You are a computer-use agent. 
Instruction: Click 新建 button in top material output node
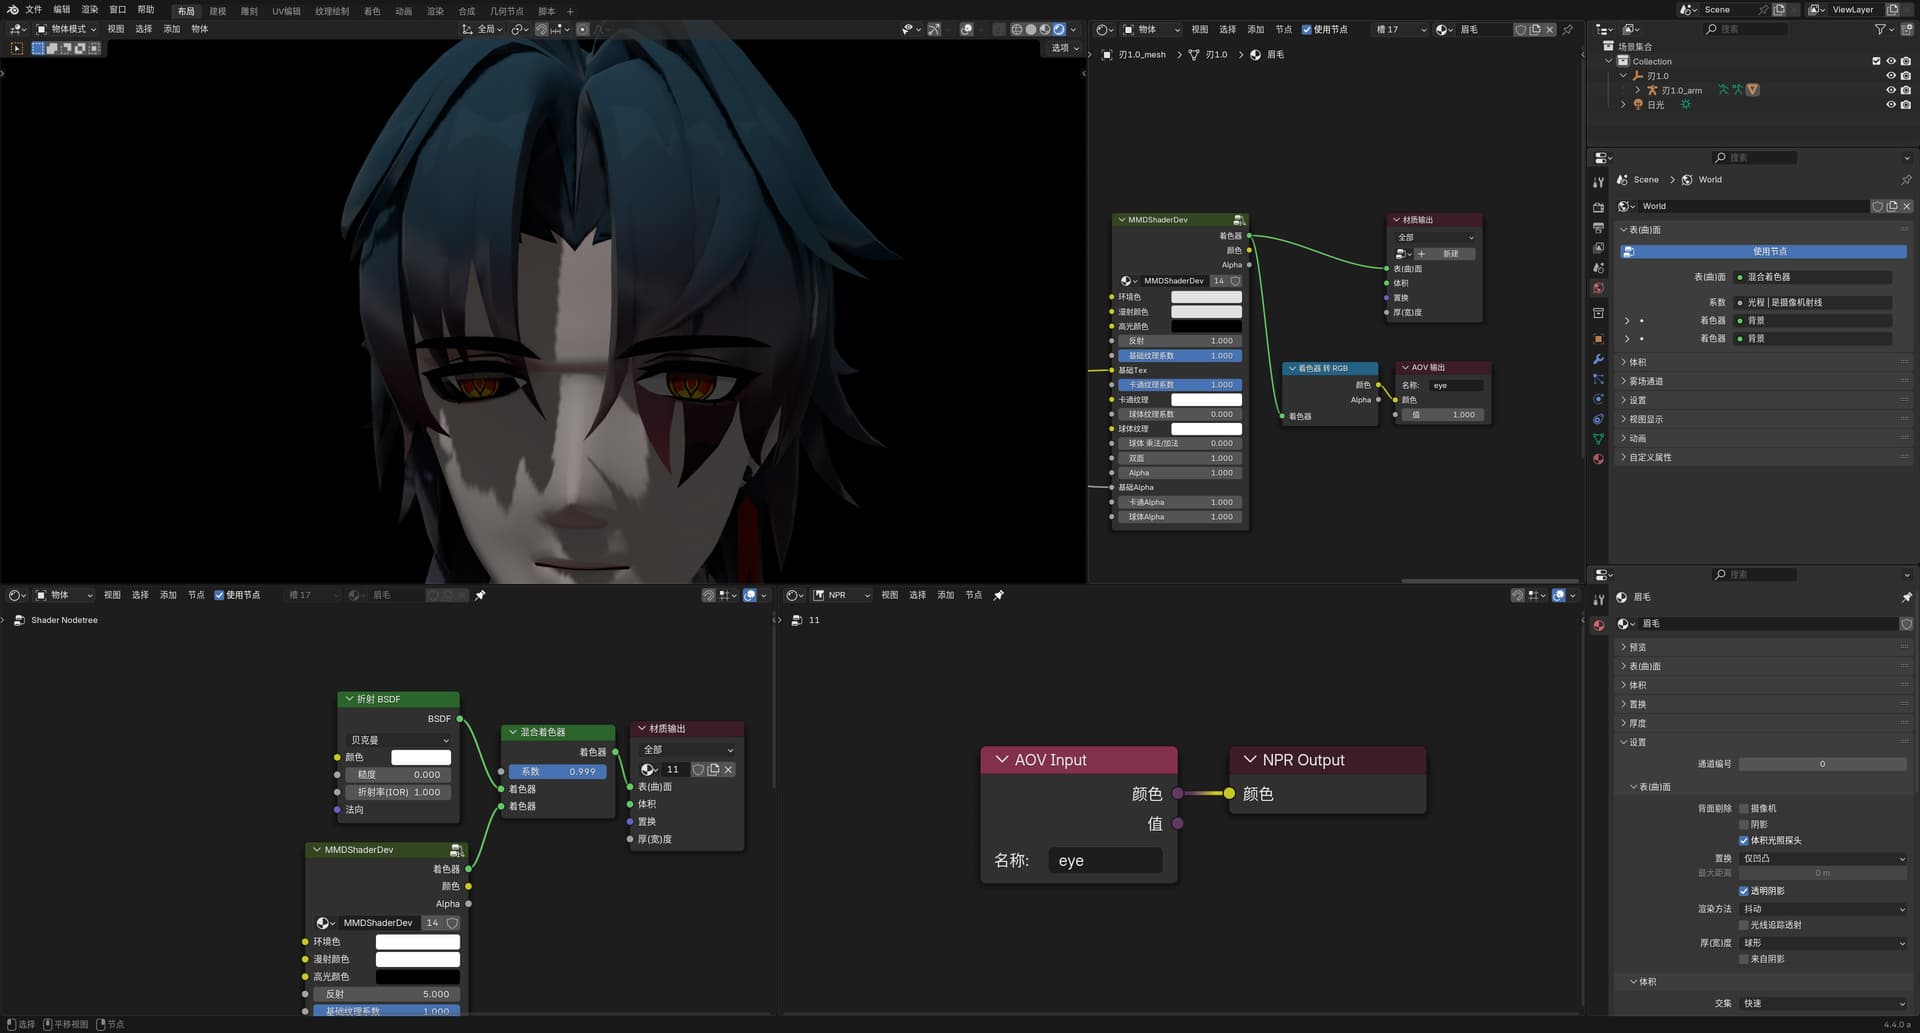1445,254
